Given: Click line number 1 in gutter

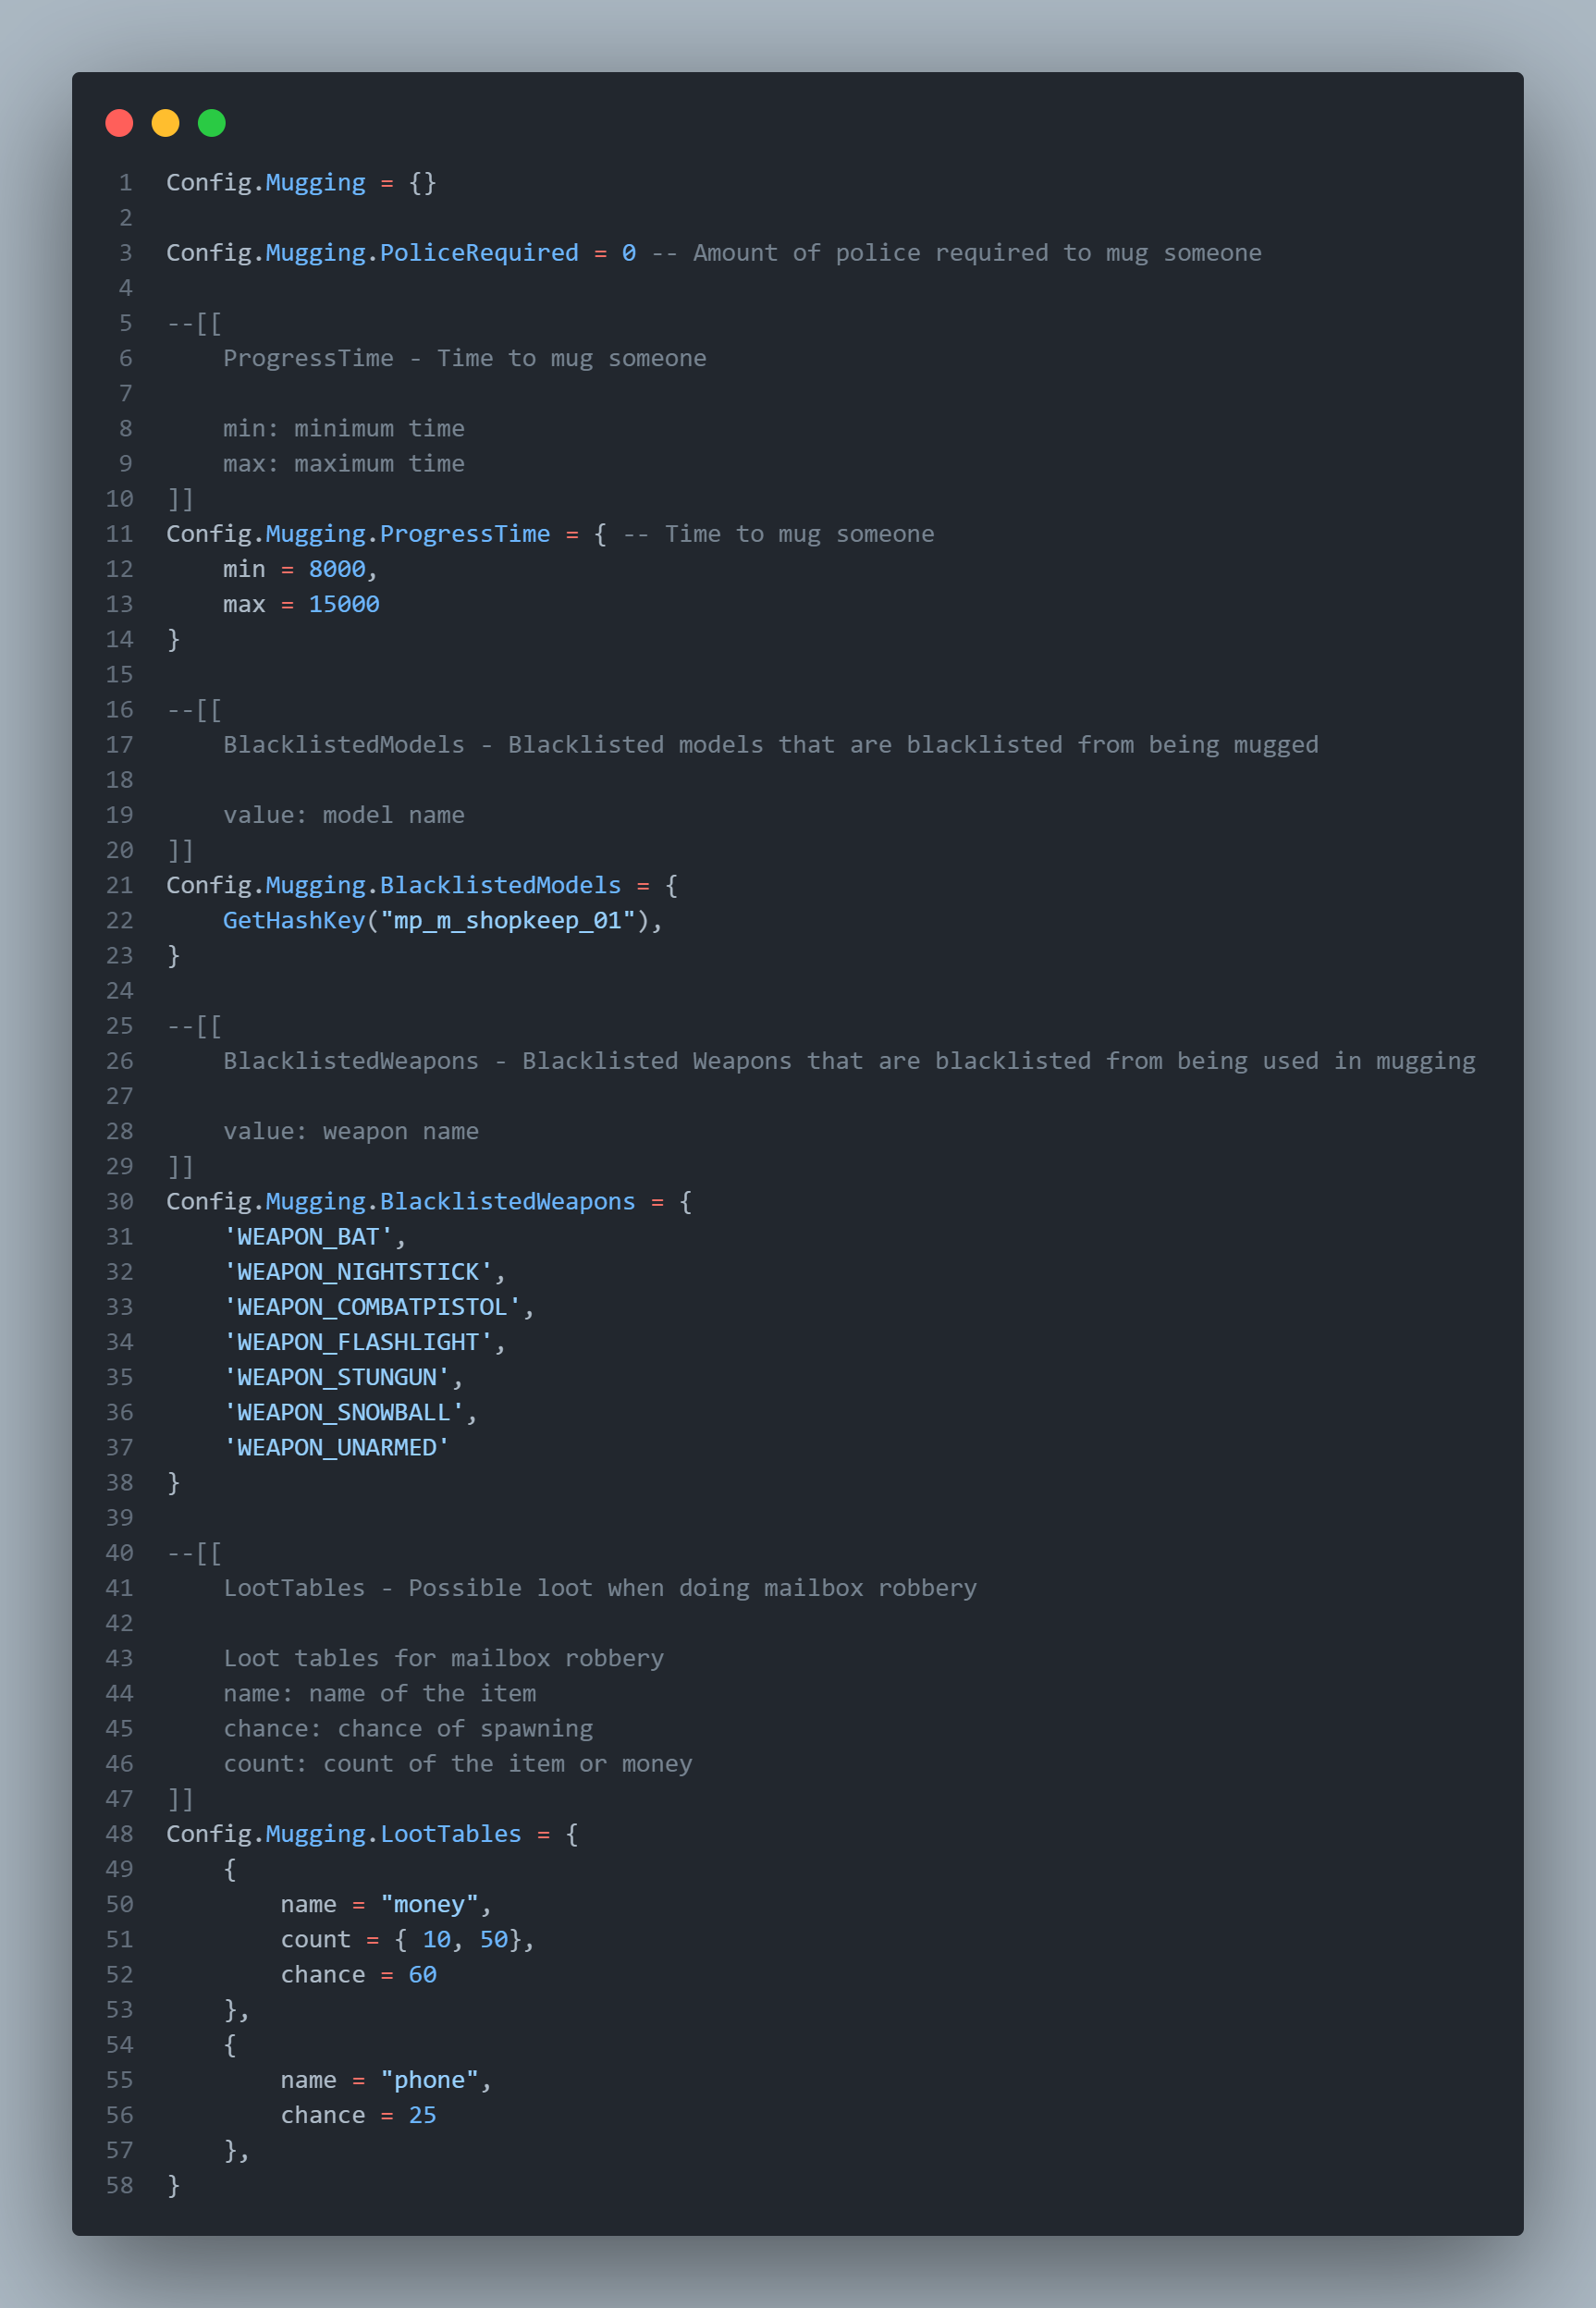Looking at the screenshot, I should pos(125,183).
